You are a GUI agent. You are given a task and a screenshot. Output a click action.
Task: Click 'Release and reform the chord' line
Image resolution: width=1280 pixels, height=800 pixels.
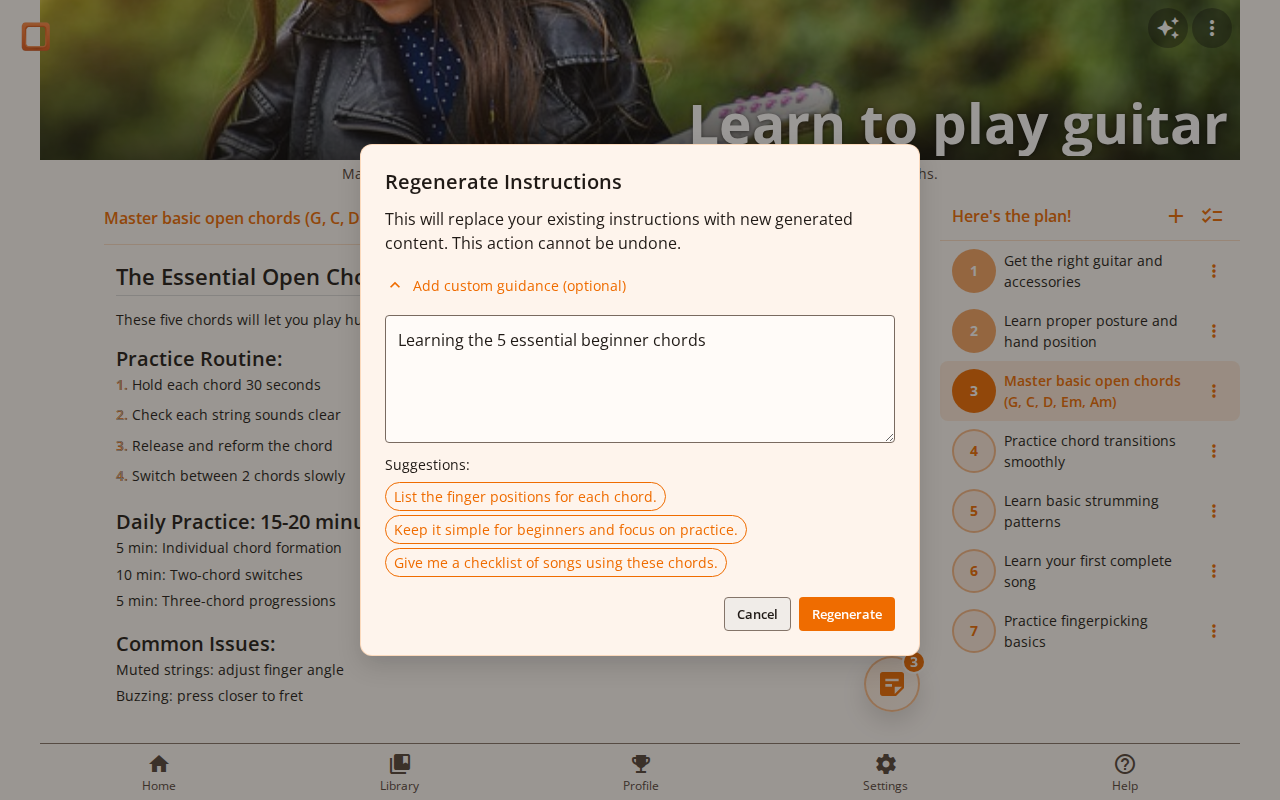[x=232, y=446]
